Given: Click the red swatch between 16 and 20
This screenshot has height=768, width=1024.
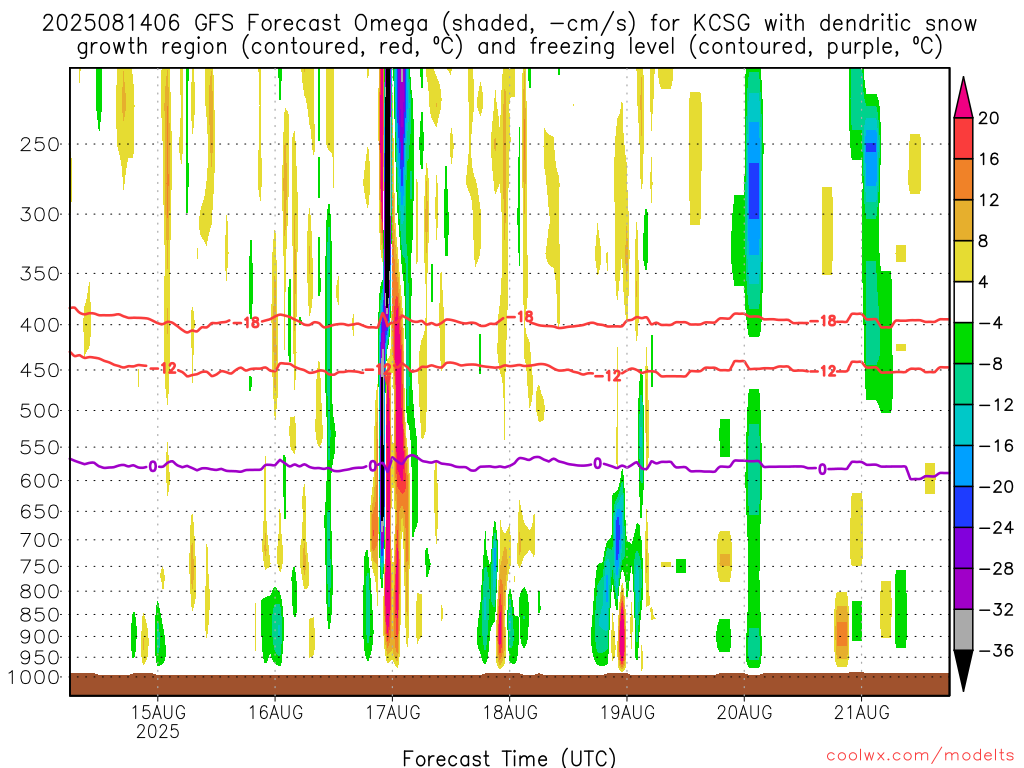Looking at the screenshot, I should point(963,138).
